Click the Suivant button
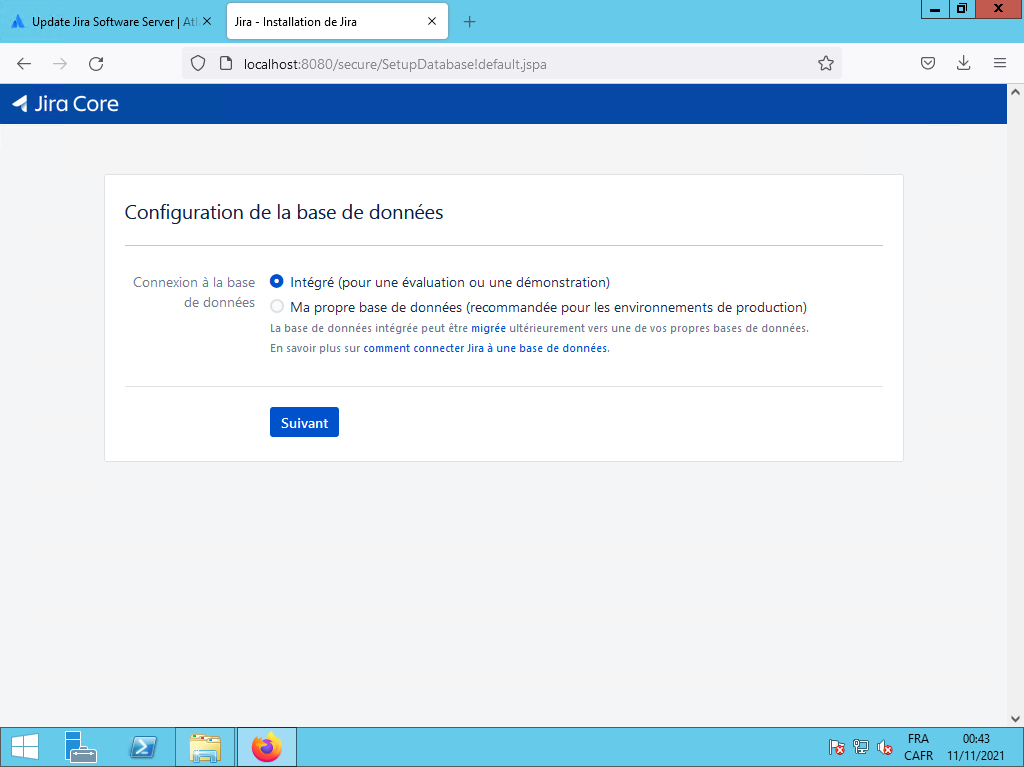 point(304,423)
